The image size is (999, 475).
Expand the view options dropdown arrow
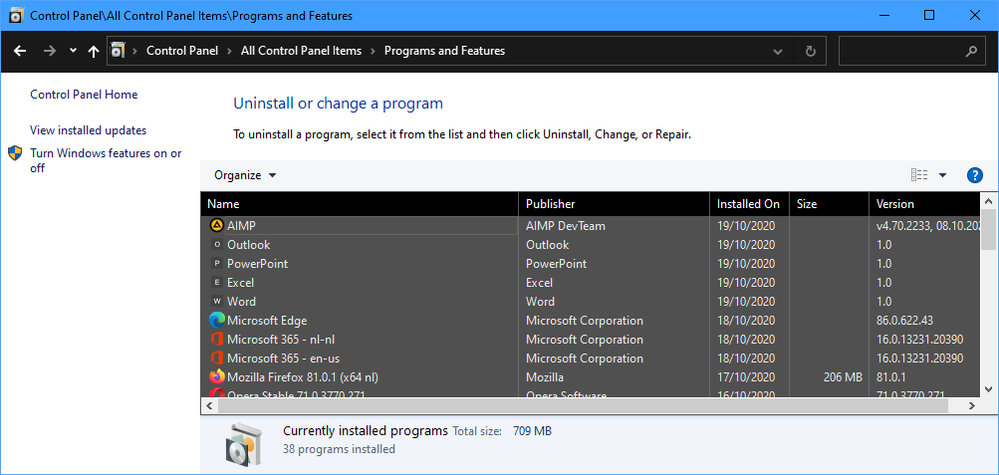tap(943, 175)
